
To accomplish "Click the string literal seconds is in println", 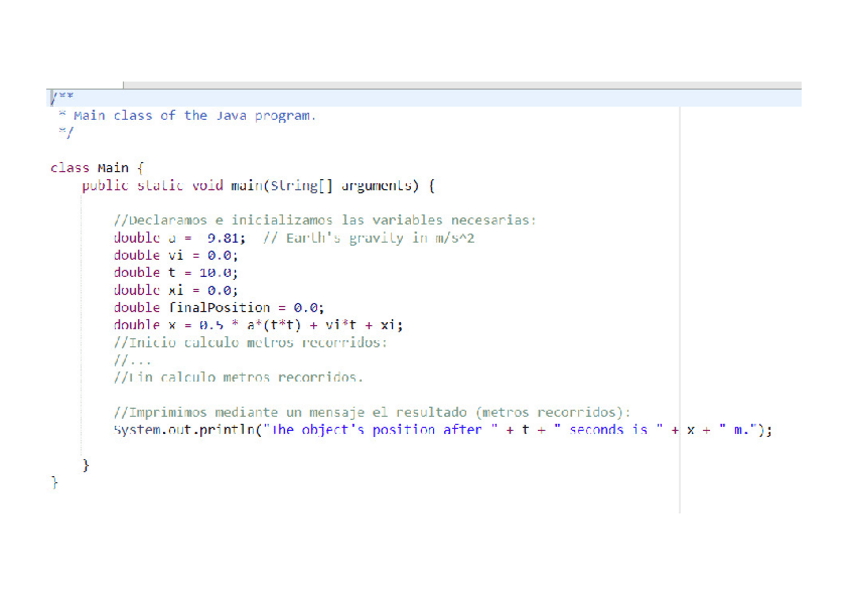I will 610,429.
